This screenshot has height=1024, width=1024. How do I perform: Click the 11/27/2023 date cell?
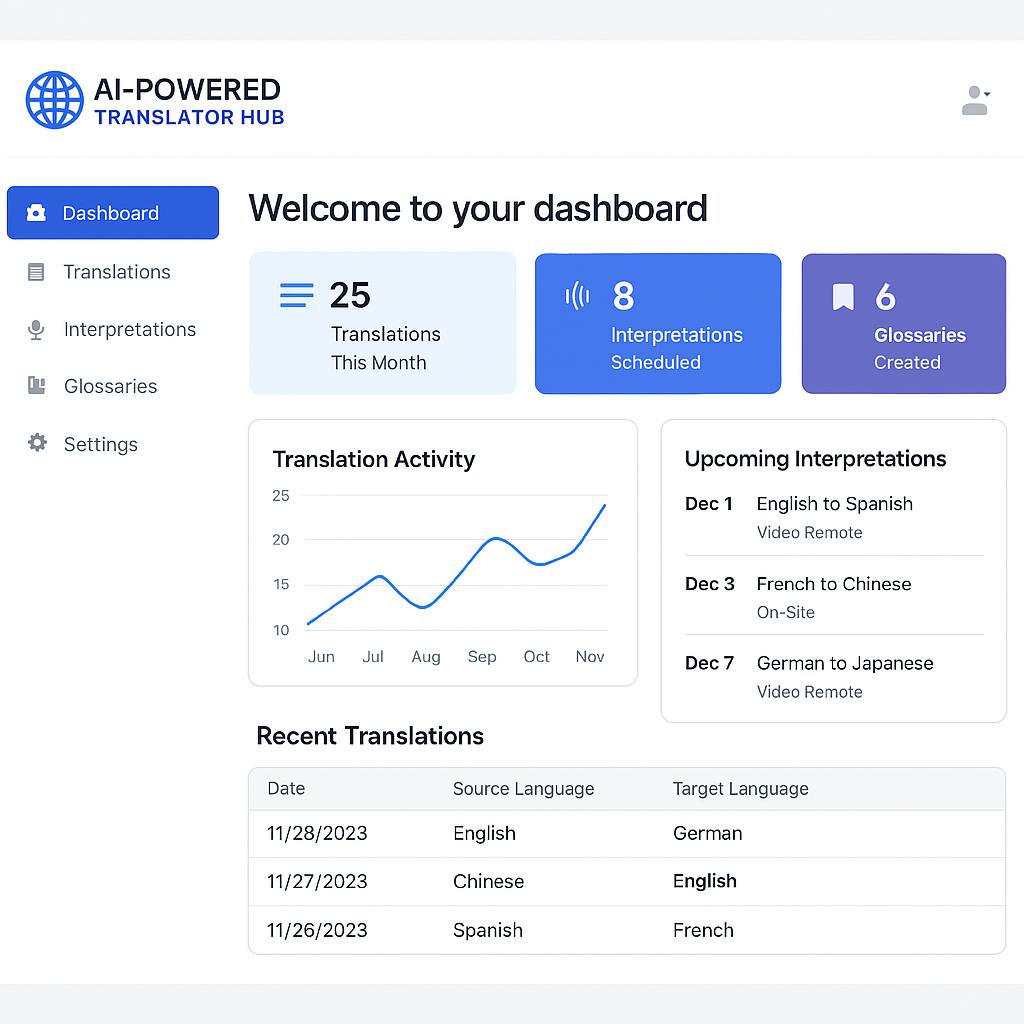[317, 882]
